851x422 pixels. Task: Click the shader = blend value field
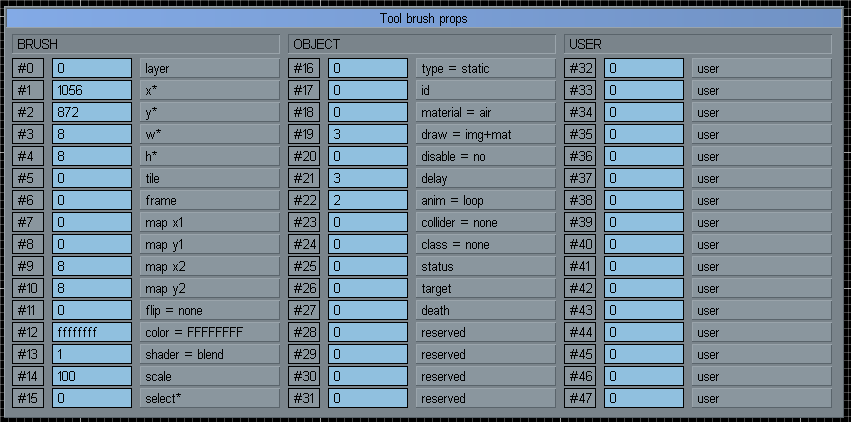(92, 355)
